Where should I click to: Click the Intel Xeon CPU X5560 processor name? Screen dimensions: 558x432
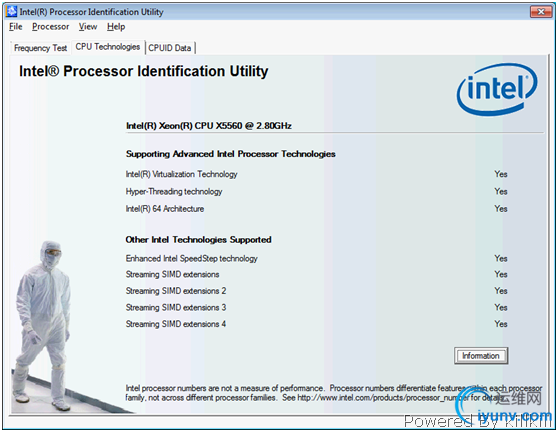[209, 126]
